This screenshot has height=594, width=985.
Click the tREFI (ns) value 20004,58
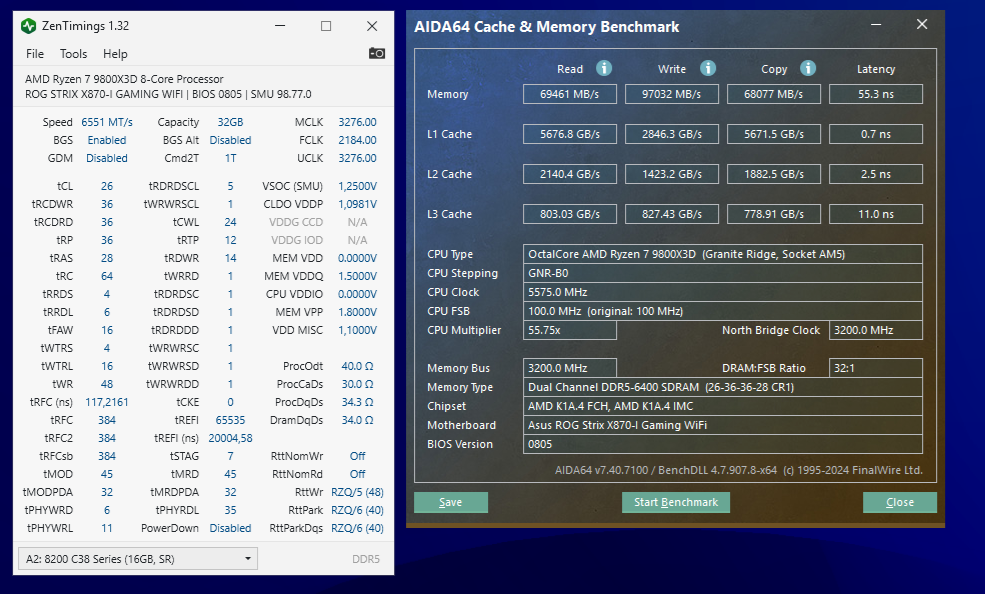pyautogui.click(x=231, y=438)
